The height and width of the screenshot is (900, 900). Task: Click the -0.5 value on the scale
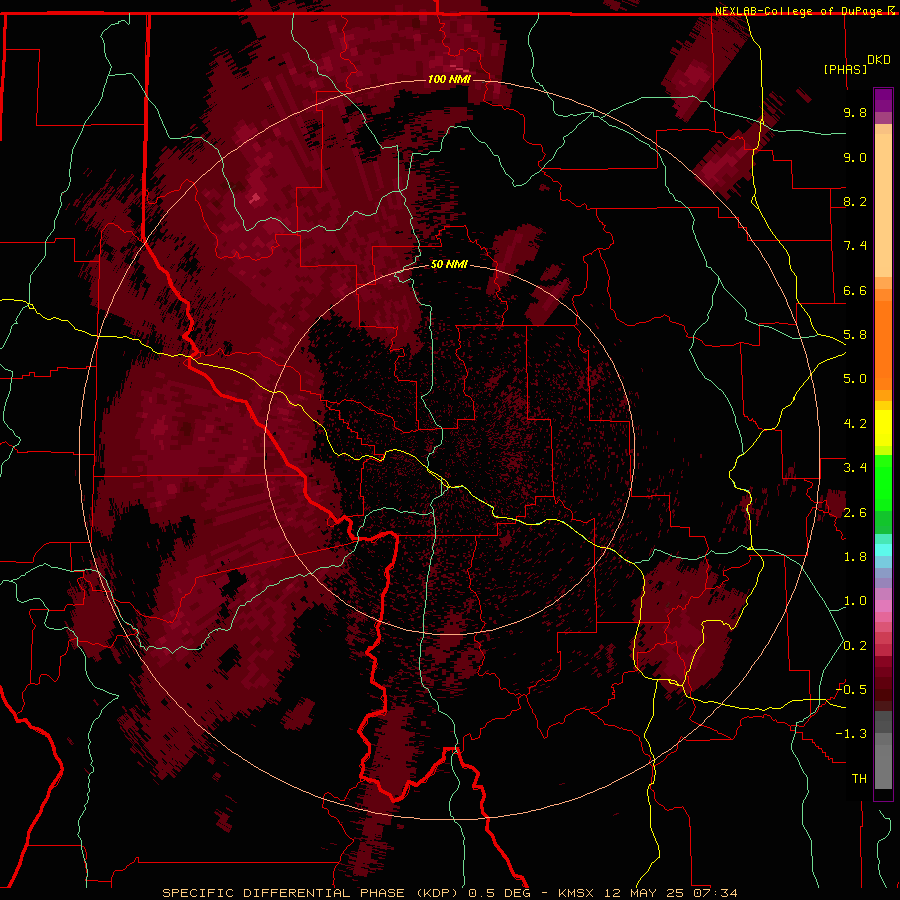(851, 690)
